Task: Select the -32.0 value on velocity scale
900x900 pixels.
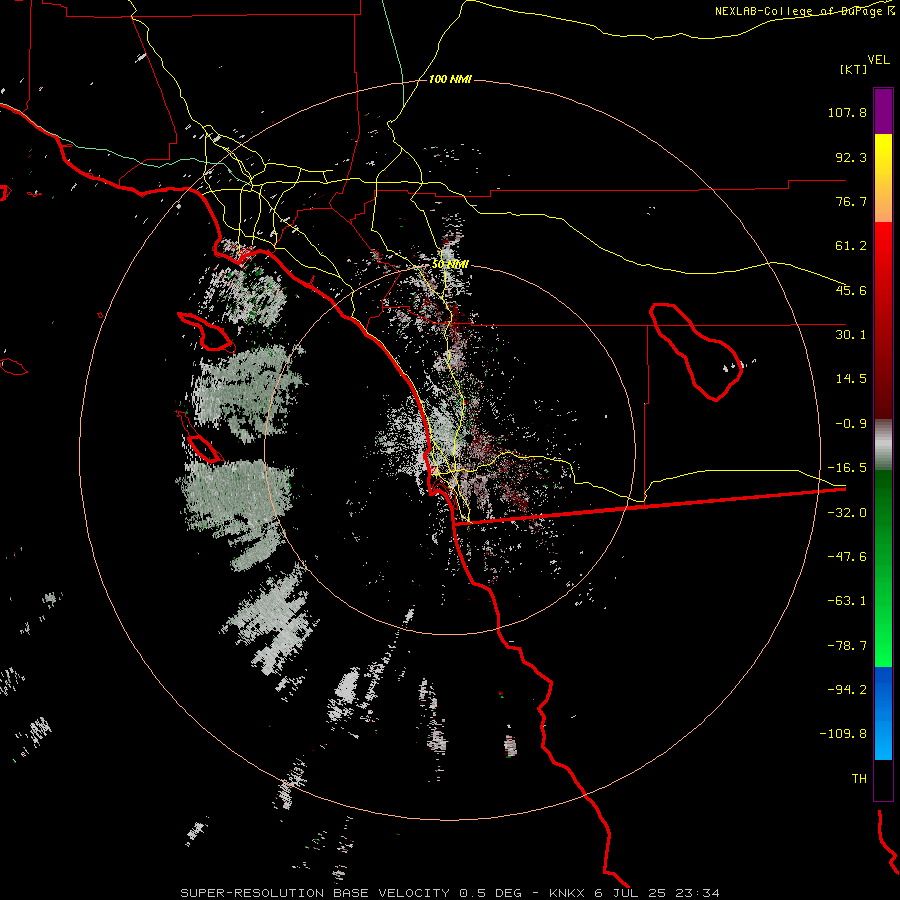Action: [847, 513]
